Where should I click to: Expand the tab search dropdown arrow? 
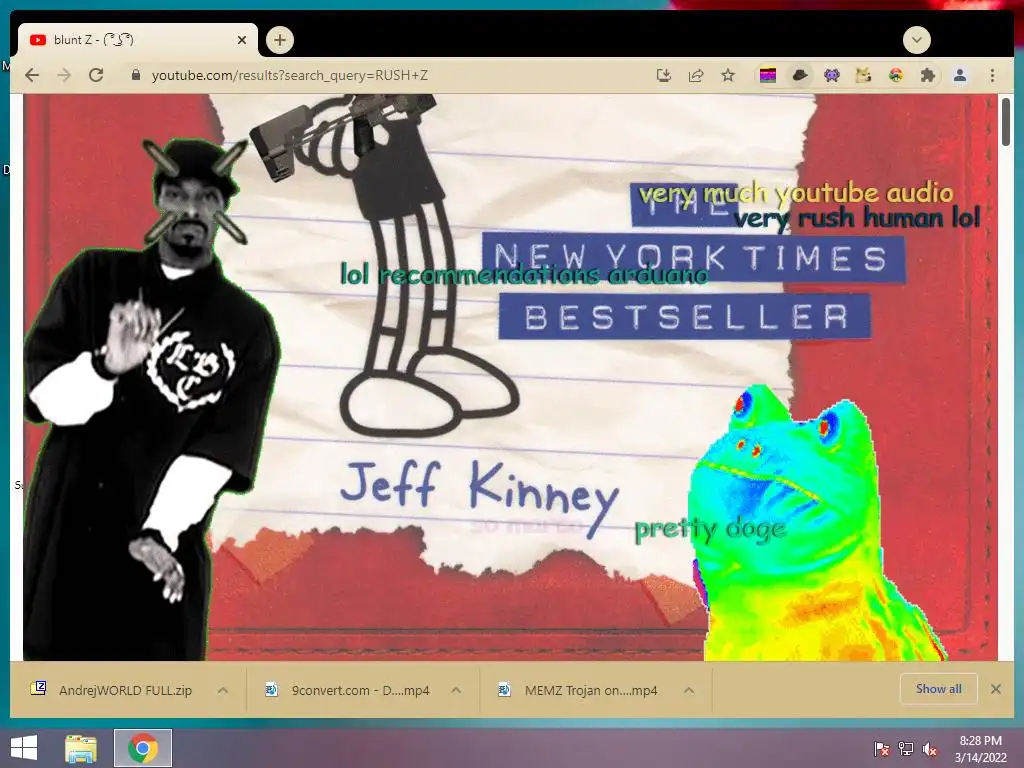point(917,40)
